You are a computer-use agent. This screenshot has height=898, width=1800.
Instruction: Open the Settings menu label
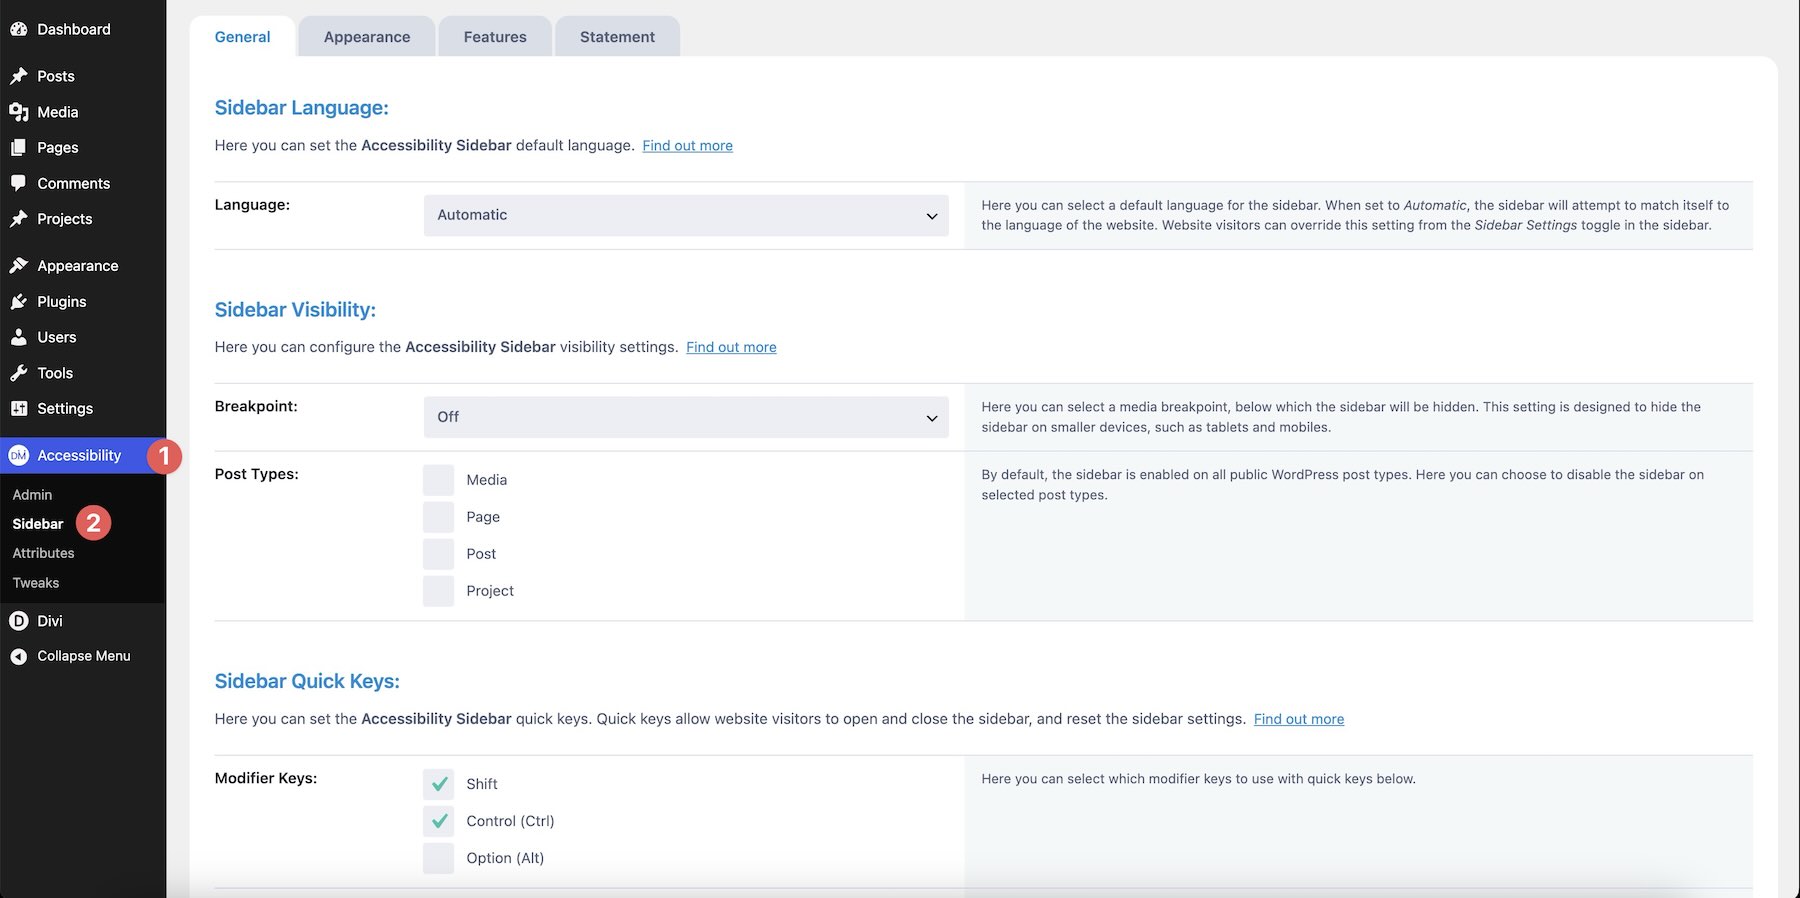pos(65,408)
